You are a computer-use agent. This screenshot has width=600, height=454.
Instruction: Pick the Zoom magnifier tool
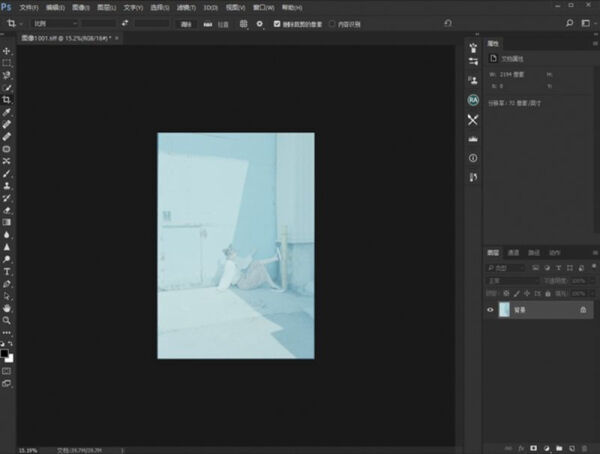click(x=7, y=320)
